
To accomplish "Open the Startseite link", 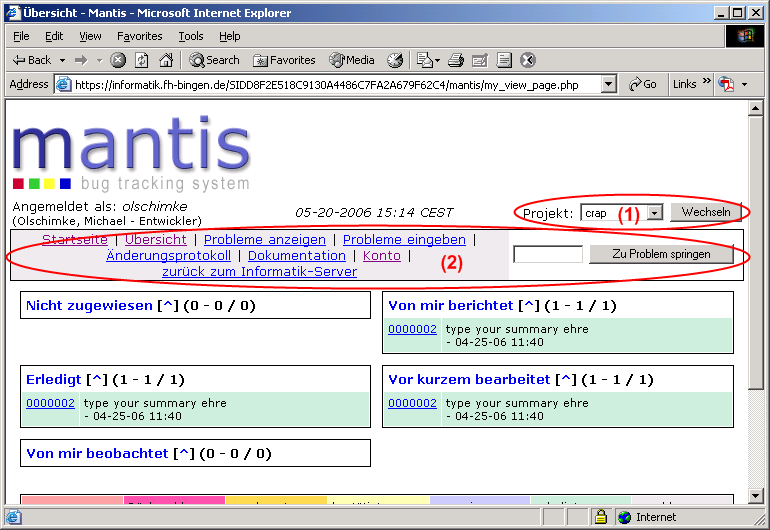I will (75, 240).
